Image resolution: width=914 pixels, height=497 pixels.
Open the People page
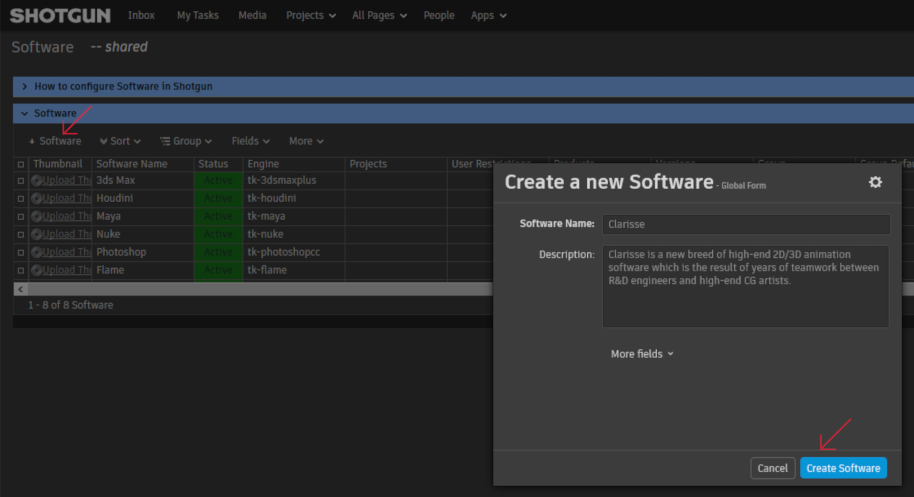point(439,16)
